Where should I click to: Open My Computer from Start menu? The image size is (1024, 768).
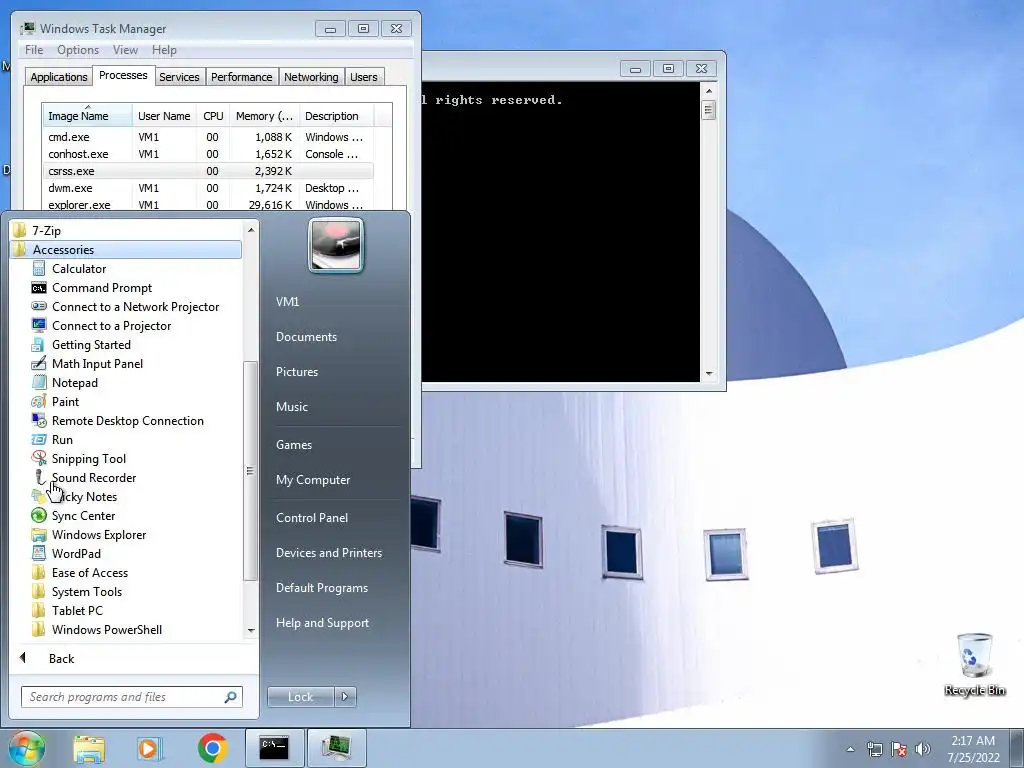pos(313,479)
